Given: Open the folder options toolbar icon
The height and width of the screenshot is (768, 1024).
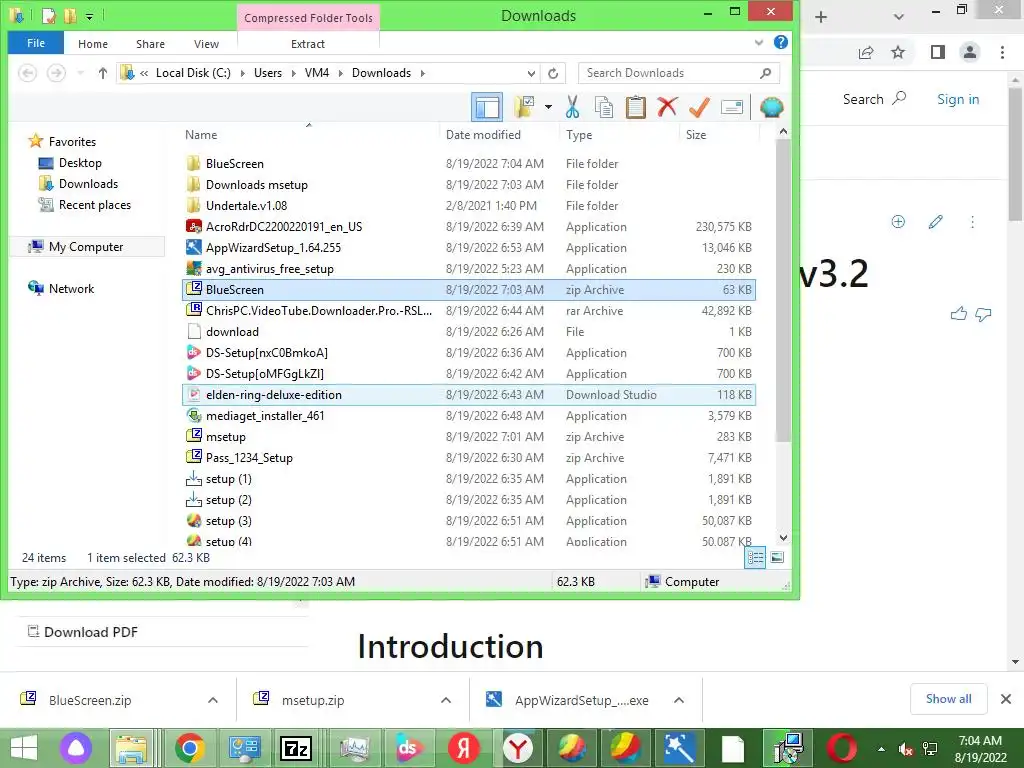Looking at the screenshot, I should pos(524,107).
